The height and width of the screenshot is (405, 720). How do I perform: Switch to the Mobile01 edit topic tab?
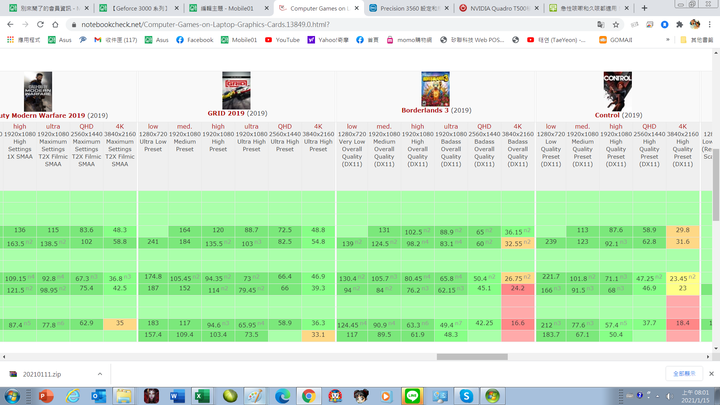pyautogui.click(x=229, y=8)
